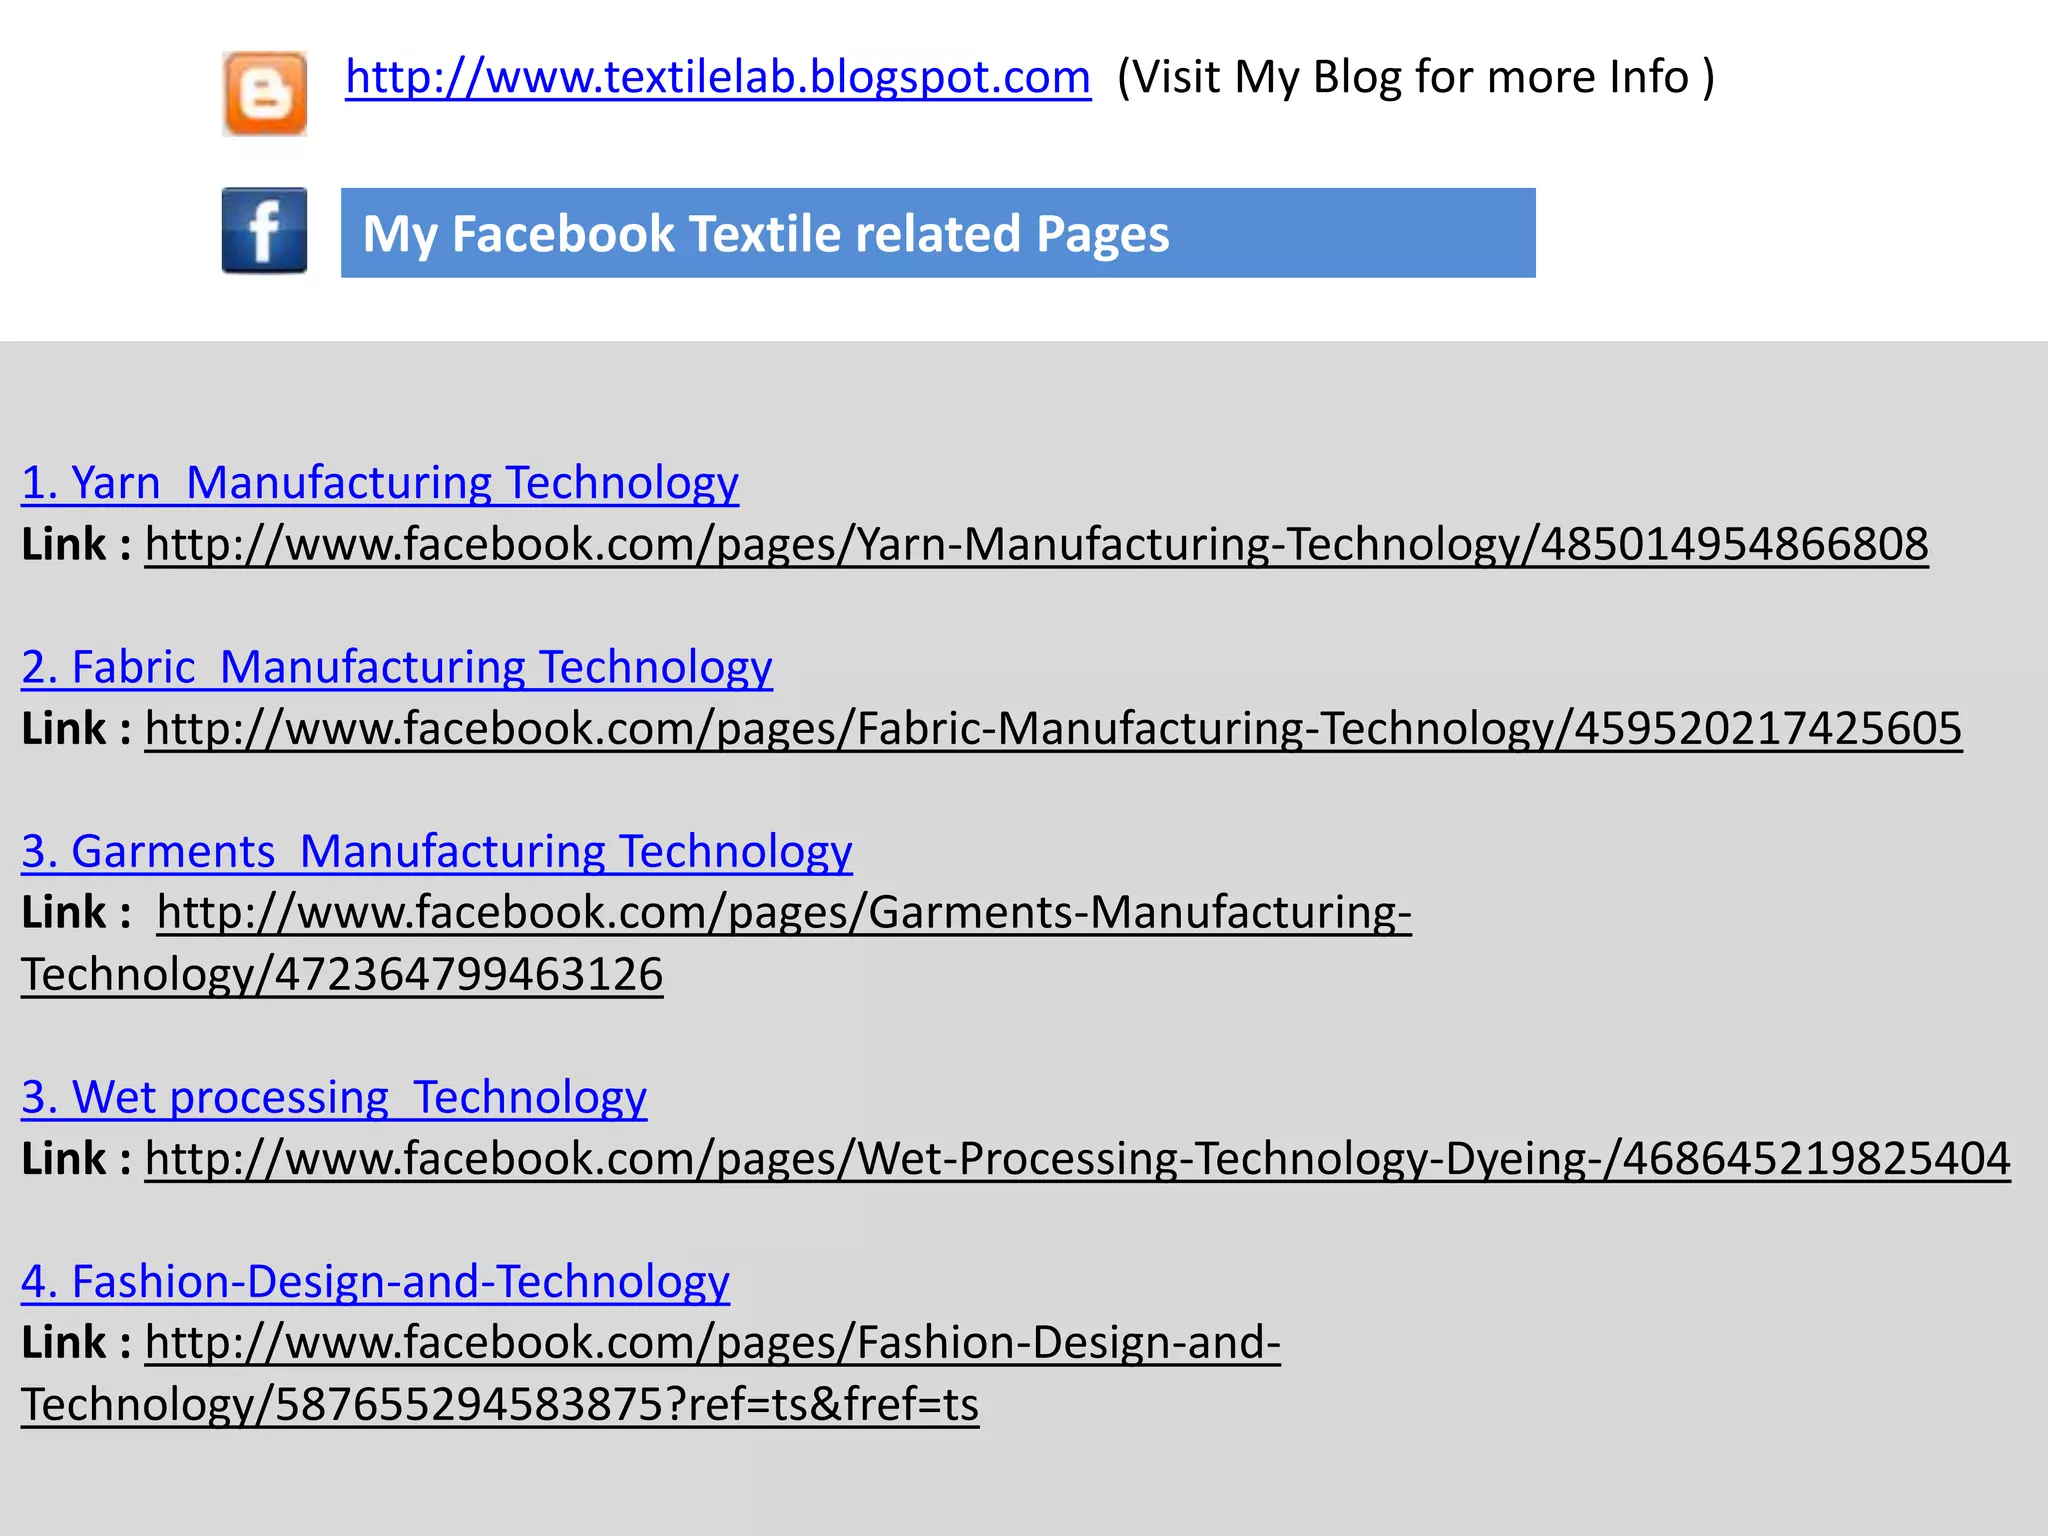The height and width of the screenshot is (1536, 2048).
Task: Open the Yarn Manufacturing Technology heading link
Action: tap(380, 483)
